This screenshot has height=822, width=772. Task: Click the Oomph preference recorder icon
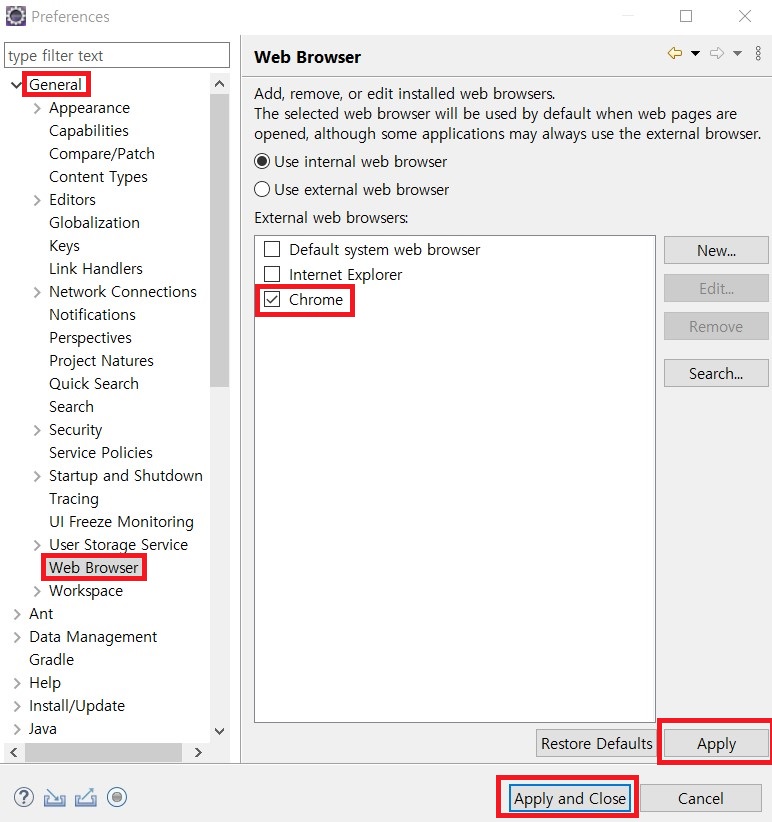(117, 797)
